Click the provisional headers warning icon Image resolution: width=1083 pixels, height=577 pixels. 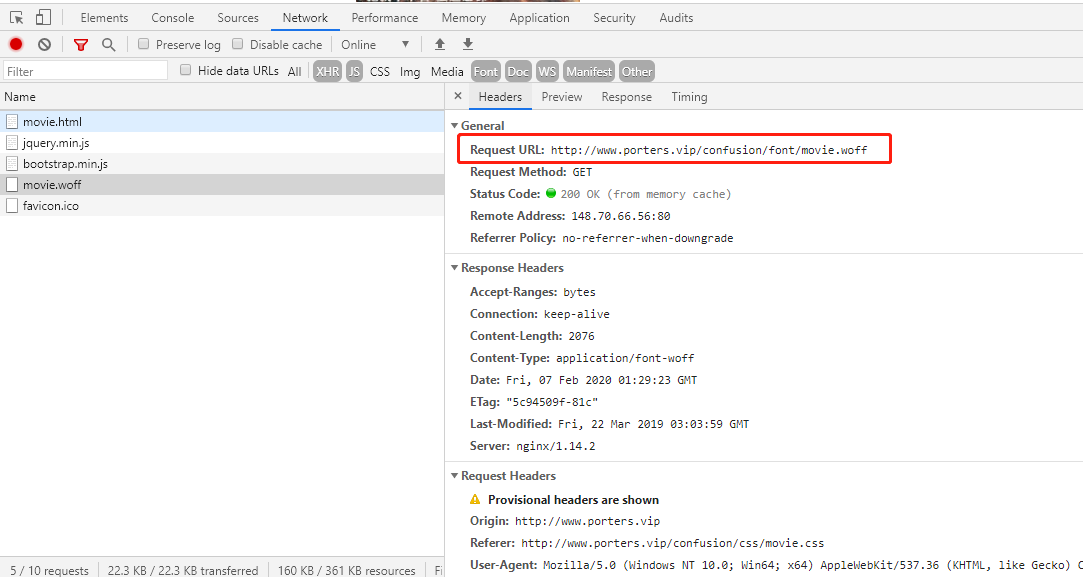[x=475, y=499]
